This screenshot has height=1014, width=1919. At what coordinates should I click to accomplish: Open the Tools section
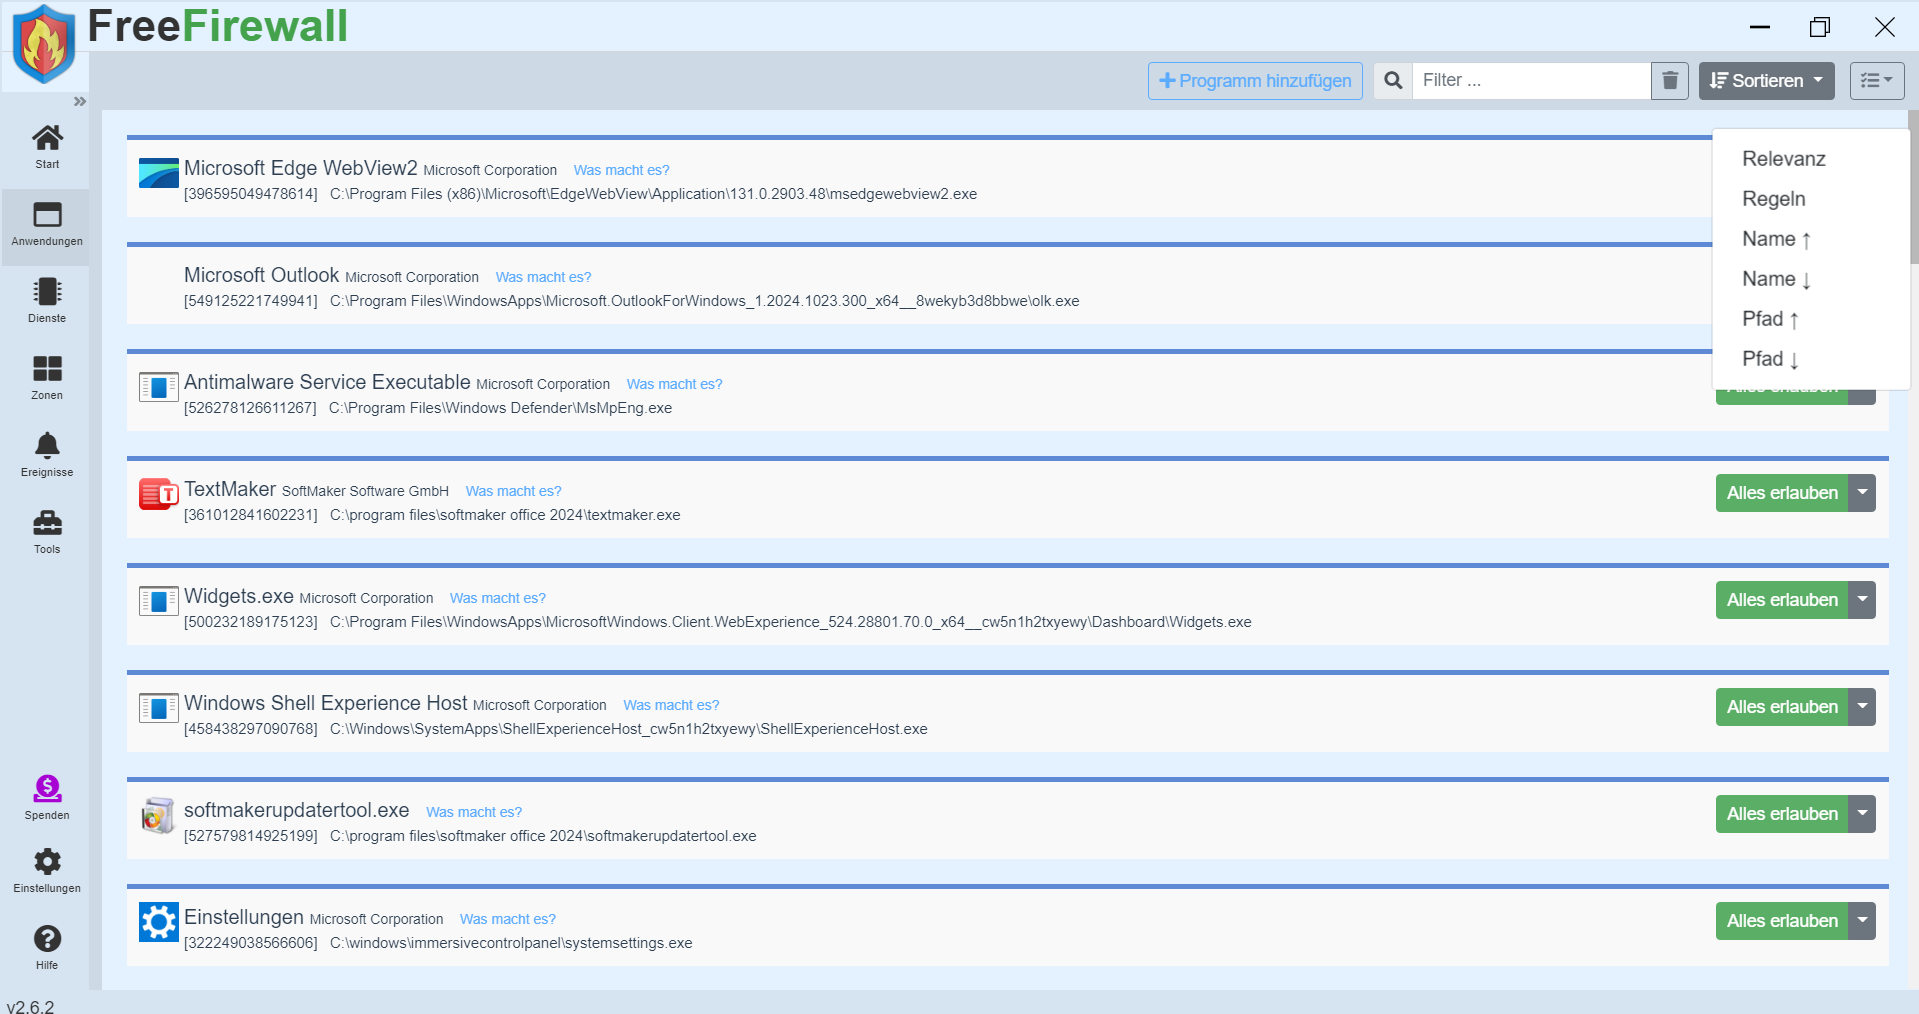pos(47,532)
